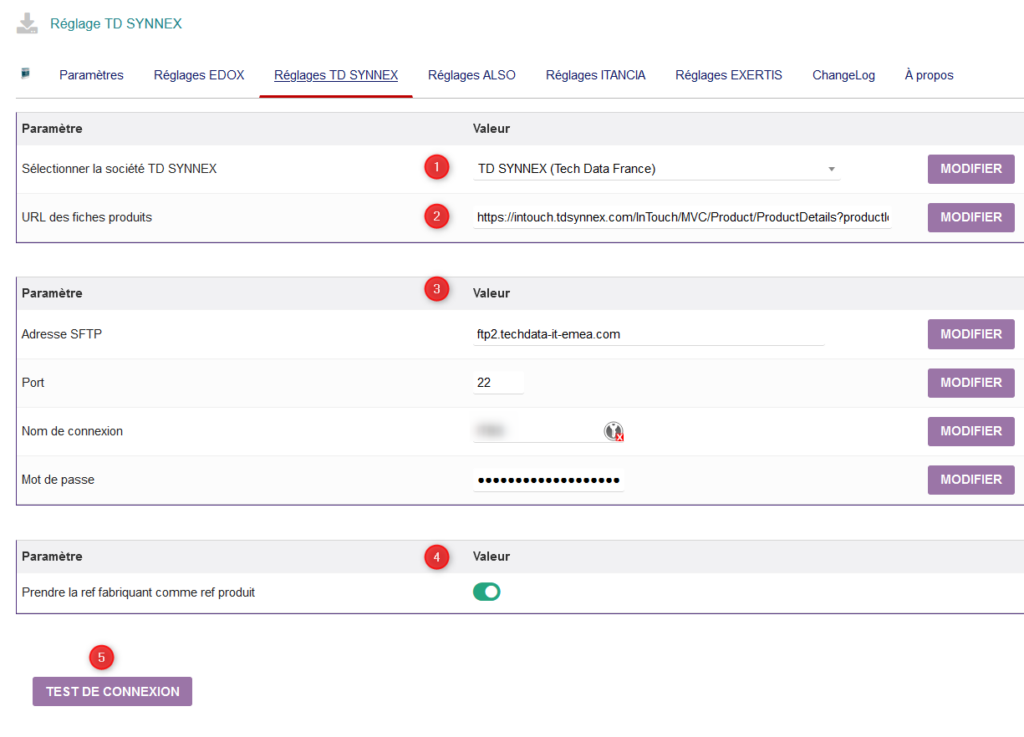This screenshot has height=737, width=1024.
Task: Switch to the Réglages EDOX tab
Action: (x=199, y=75)
